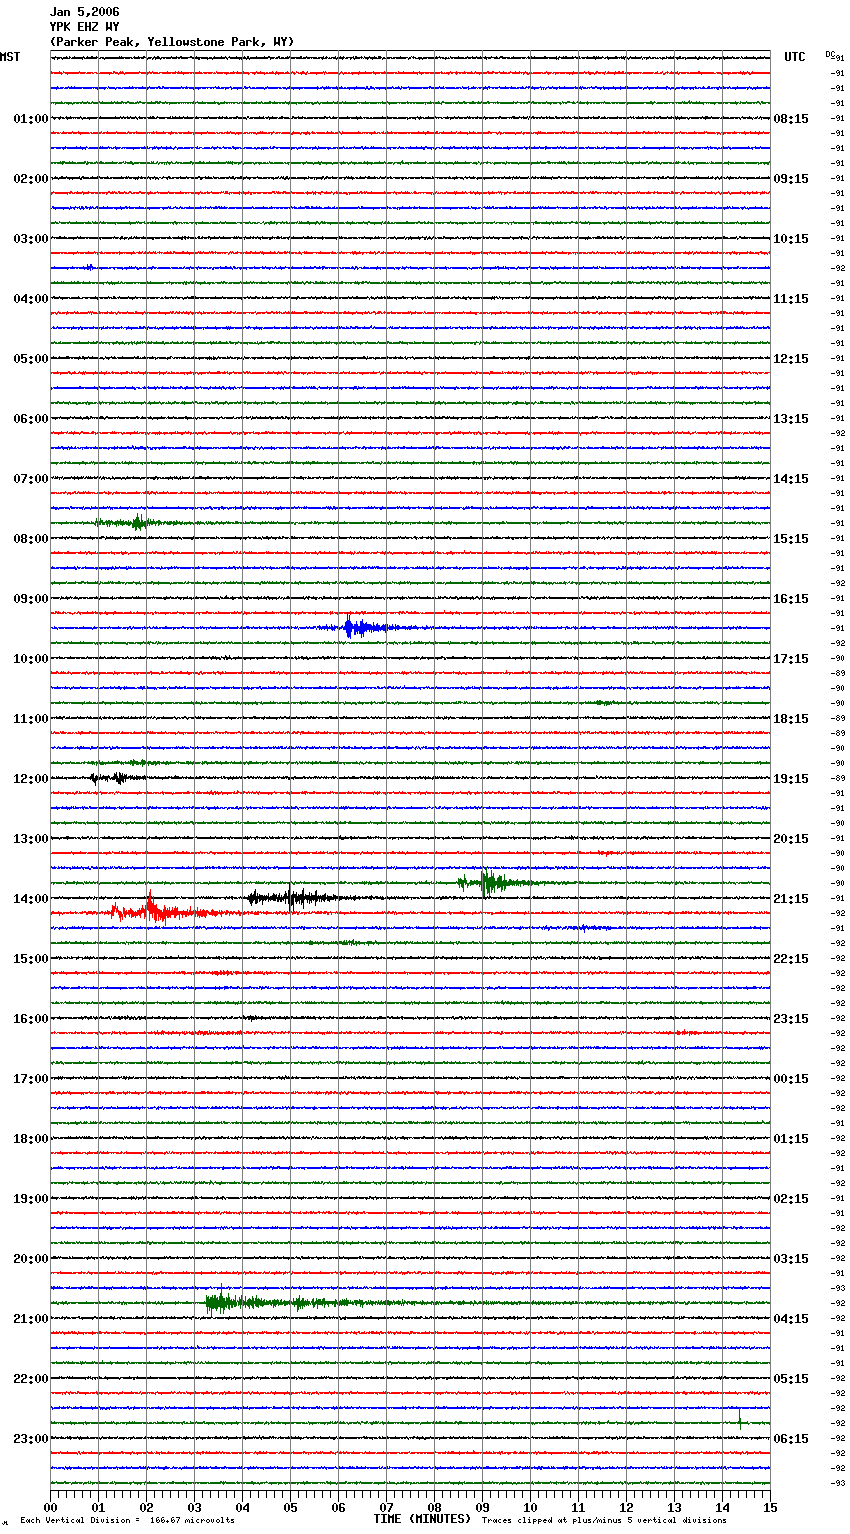Viewport: 850px width, 1534px height.
Task: Click the 02:15 UTC time label
Action: [791, 1199]
